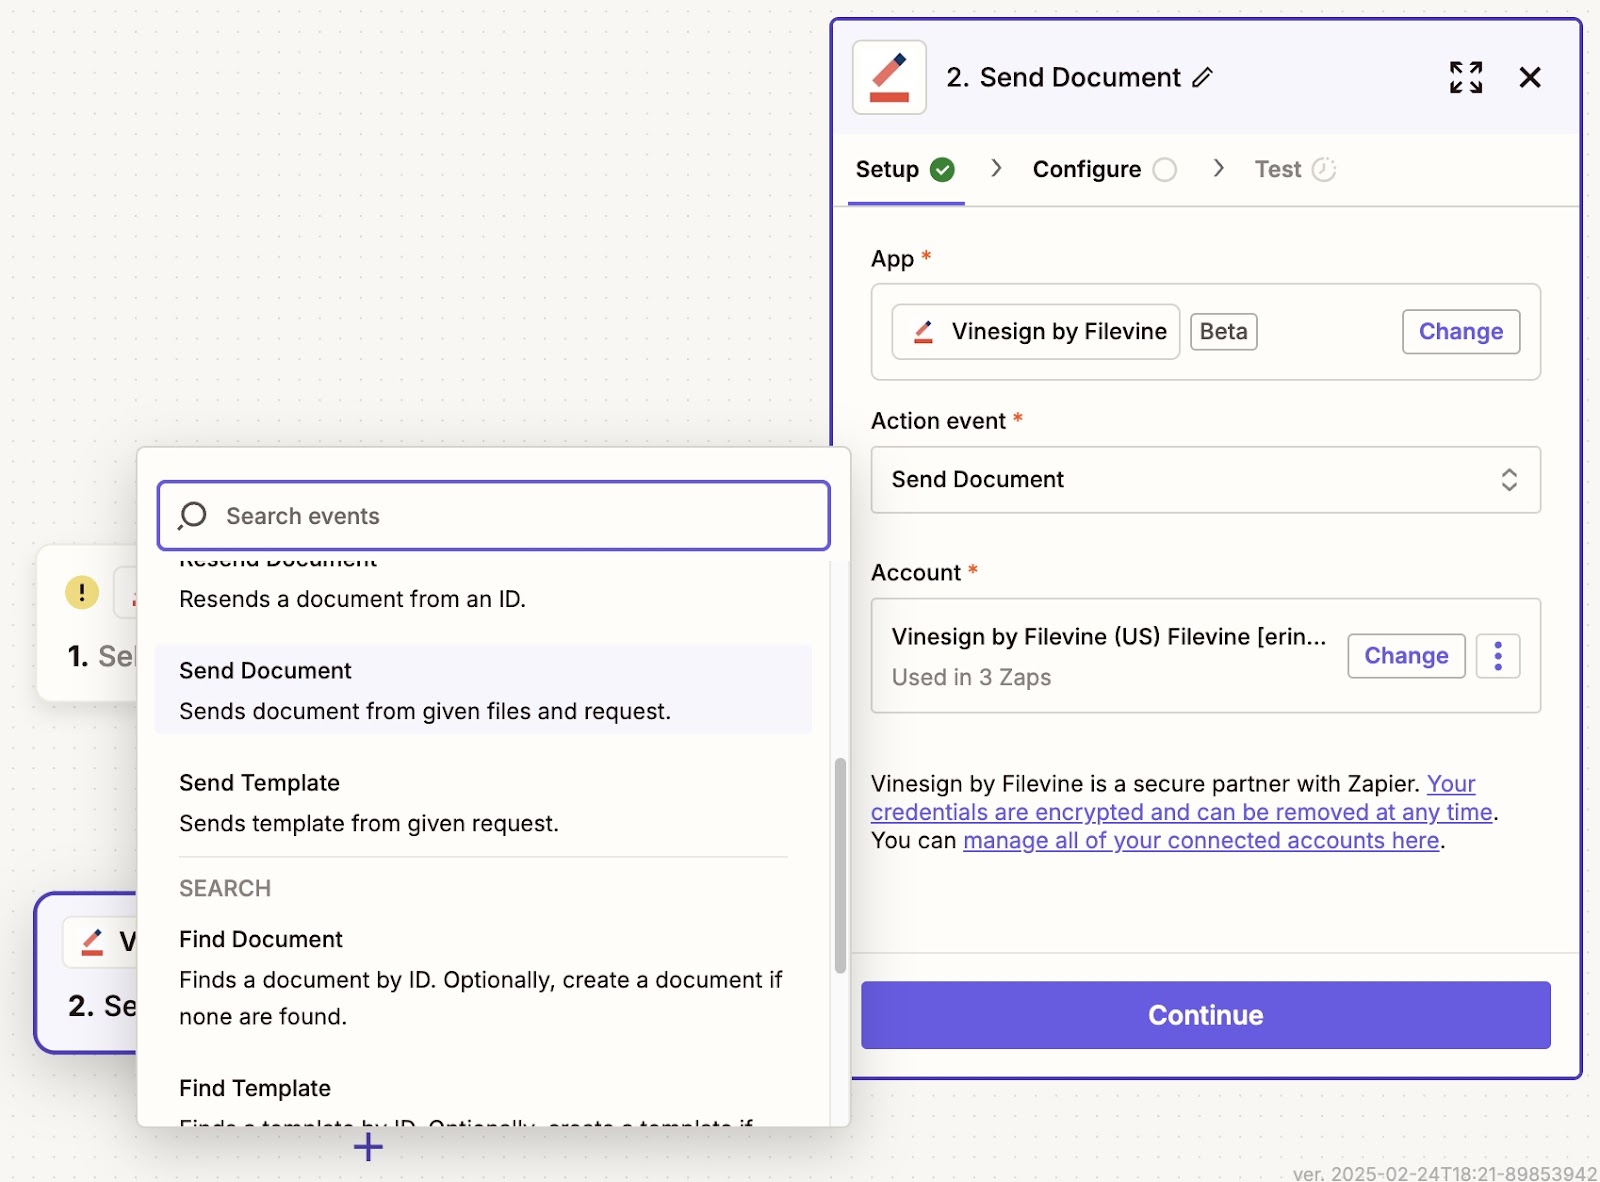1600x1182 pixels.
Task: Click the Vinesign icon on step 2 card
Action: click(x=92, y=942)
